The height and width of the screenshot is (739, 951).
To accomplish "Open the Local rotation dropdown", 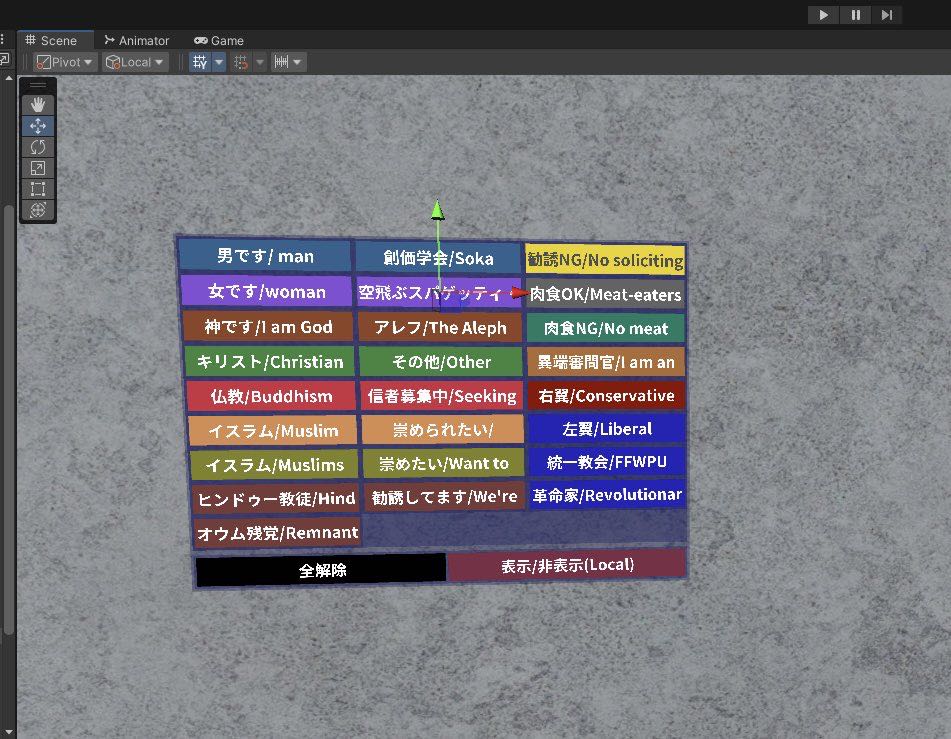I will [x=134, y=62].
